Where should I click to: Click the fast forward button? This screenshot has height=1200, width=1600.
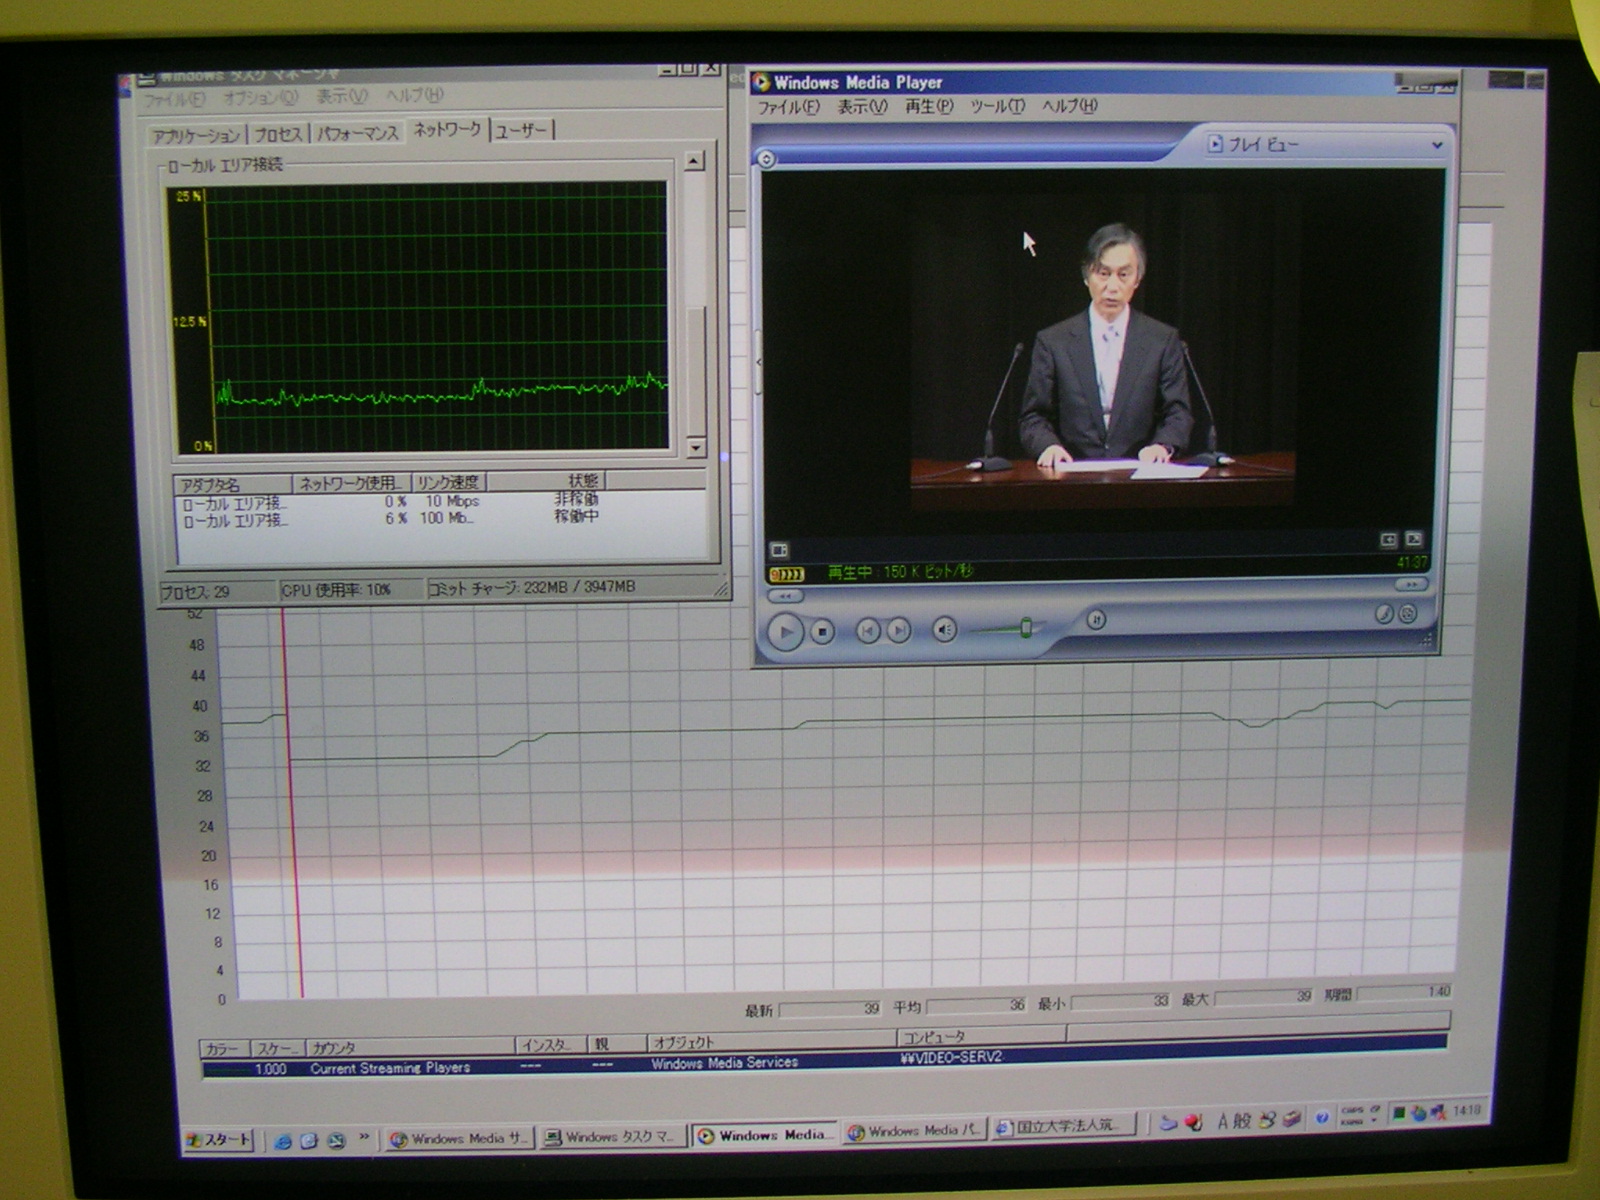[1412, 584]
